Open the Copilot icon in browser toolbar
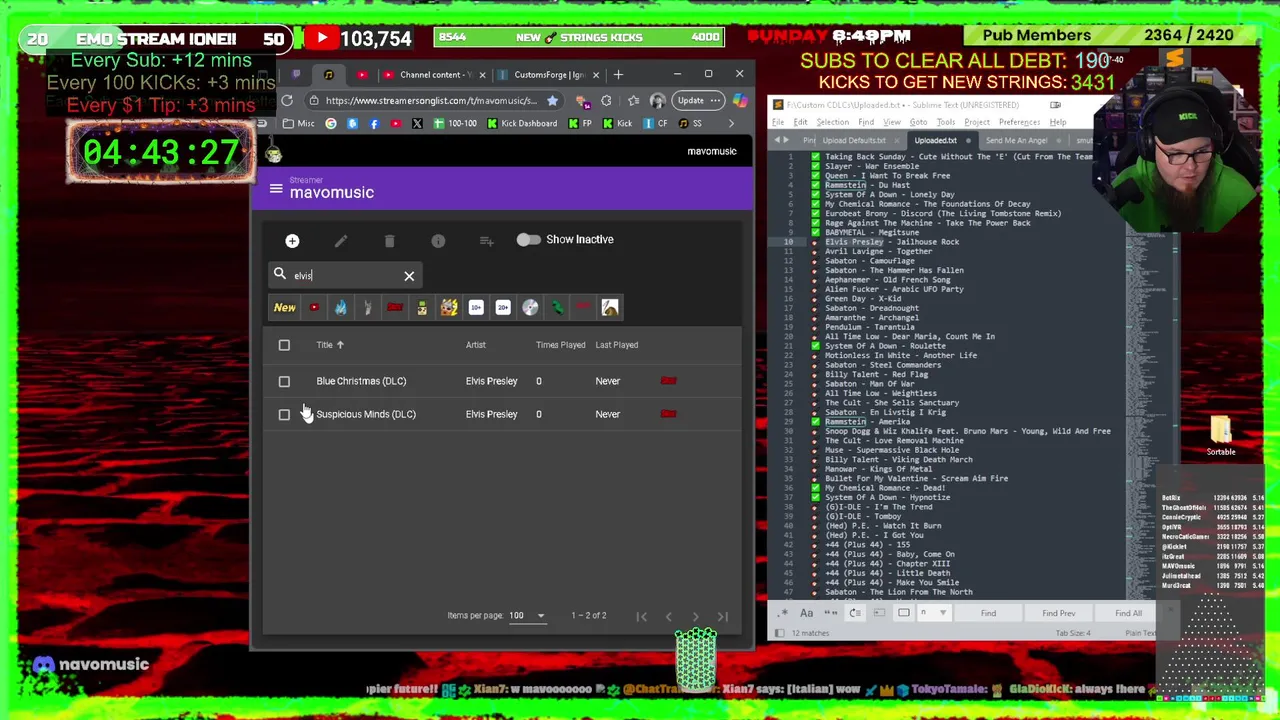This screenshot has width=1280, height=720. [740, 100]
